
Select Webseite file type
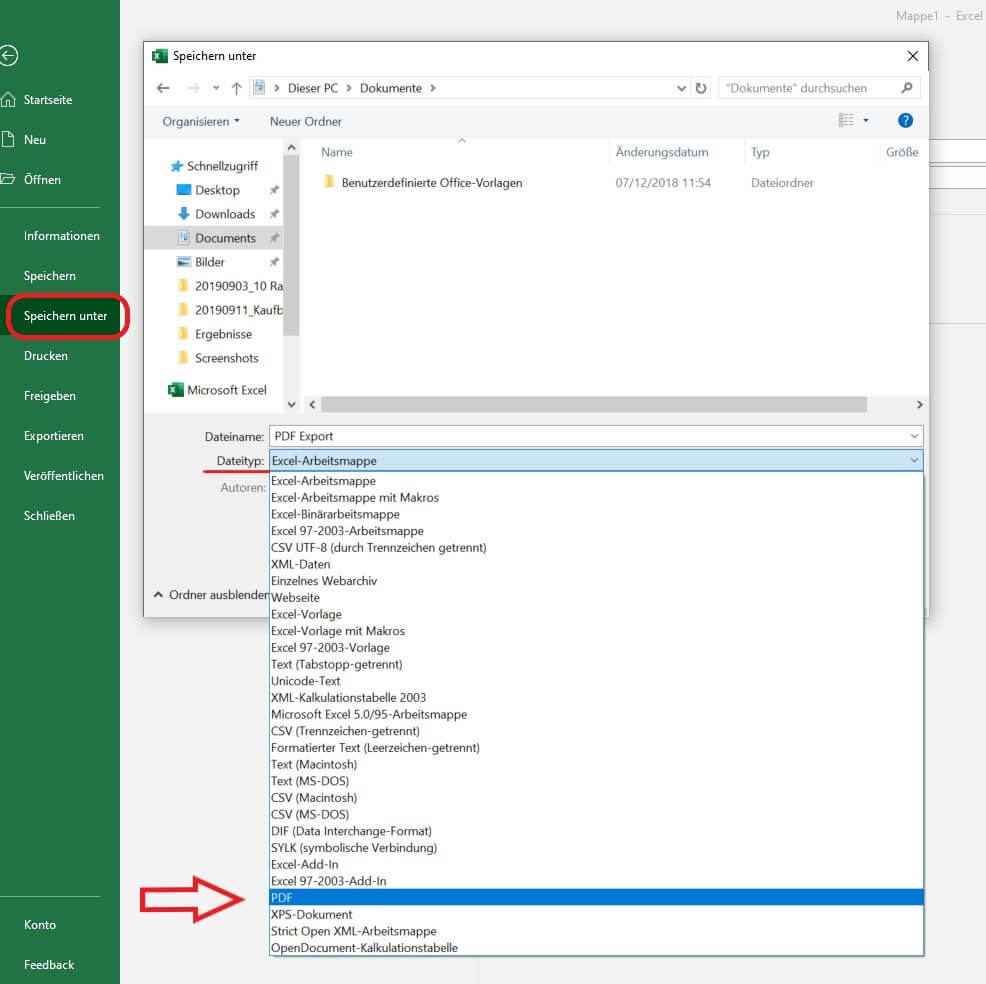596,597
